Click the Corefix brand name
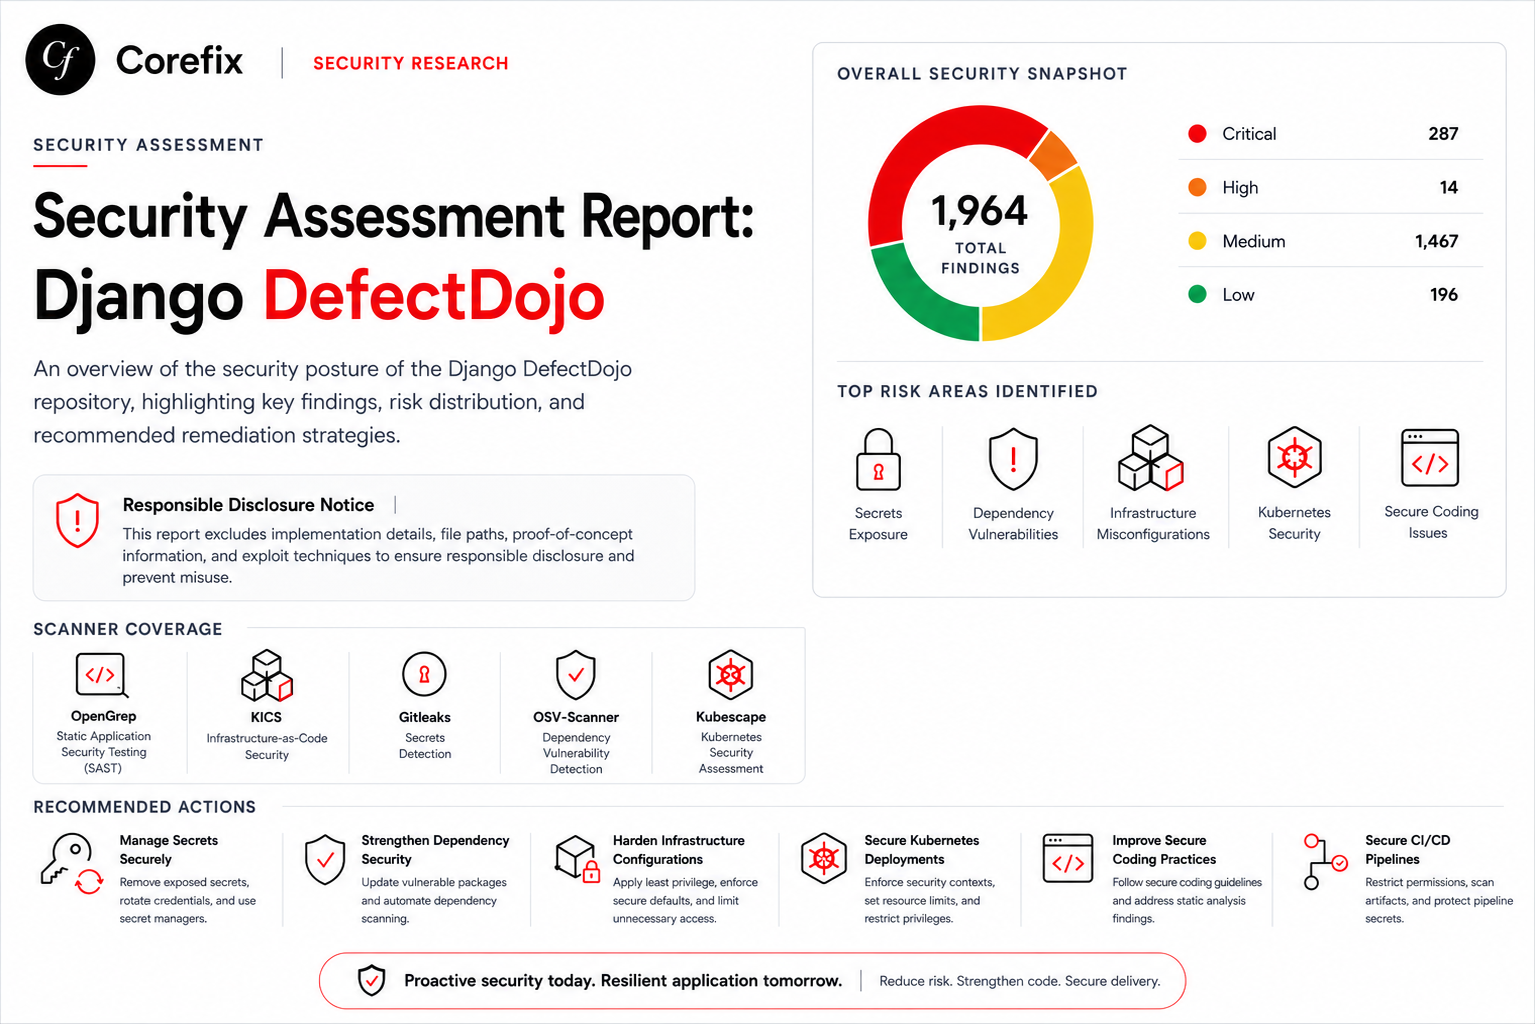 click(179, 60)
